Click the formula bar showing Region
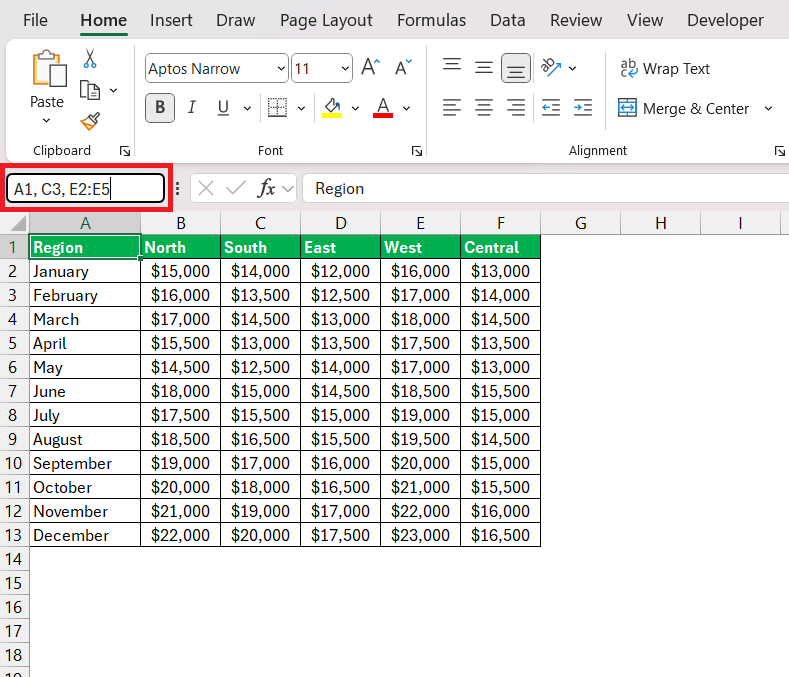Viewport: 789px width, 677px height. coord(545,189)
